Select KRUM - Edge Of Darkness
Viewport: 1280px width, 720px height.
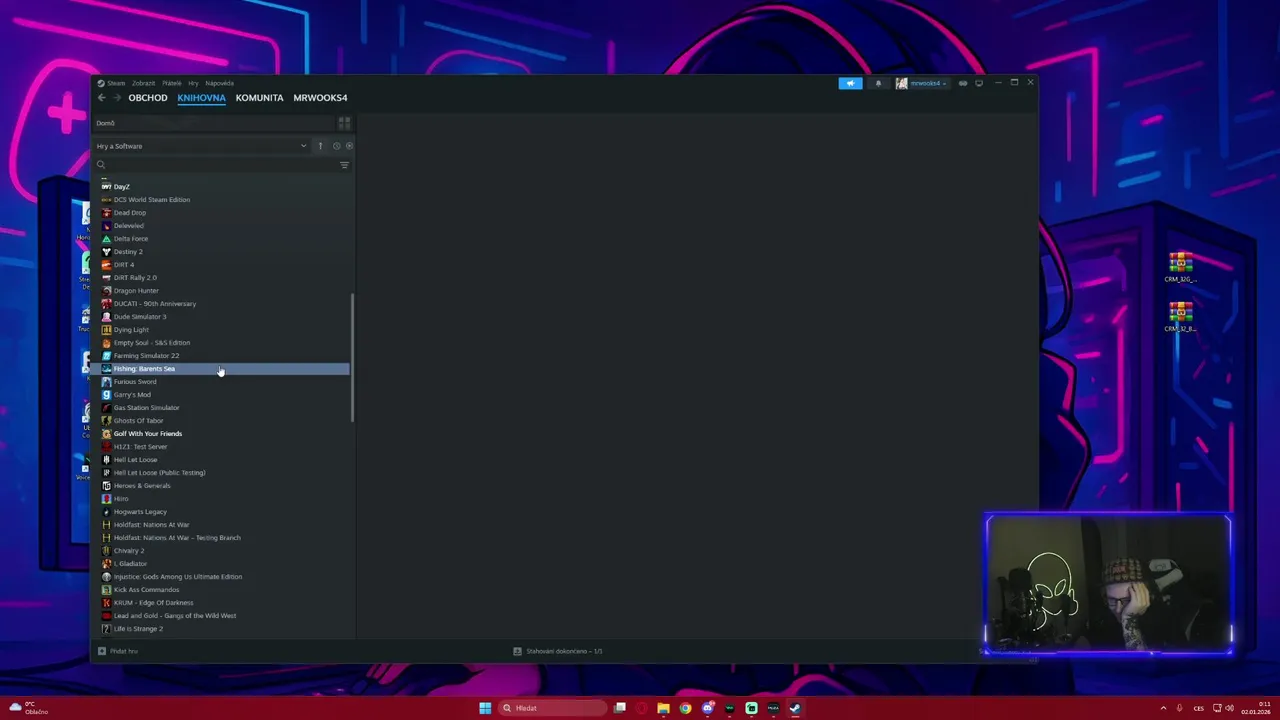click(x=153, y=603)
